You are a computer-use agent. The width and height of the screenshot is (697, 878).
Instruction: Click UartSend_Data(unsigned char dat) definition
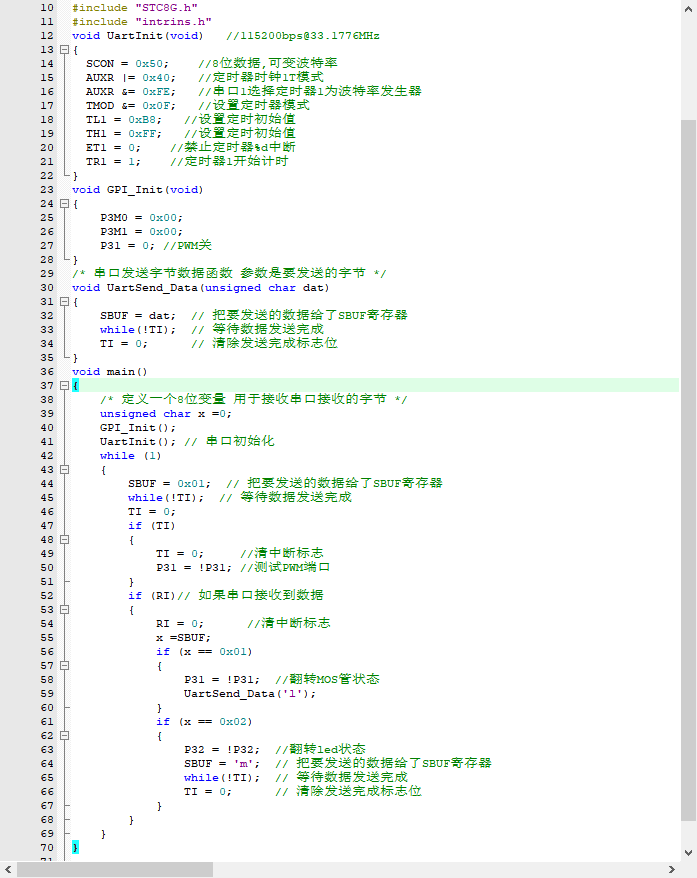(x=200, y=287)
